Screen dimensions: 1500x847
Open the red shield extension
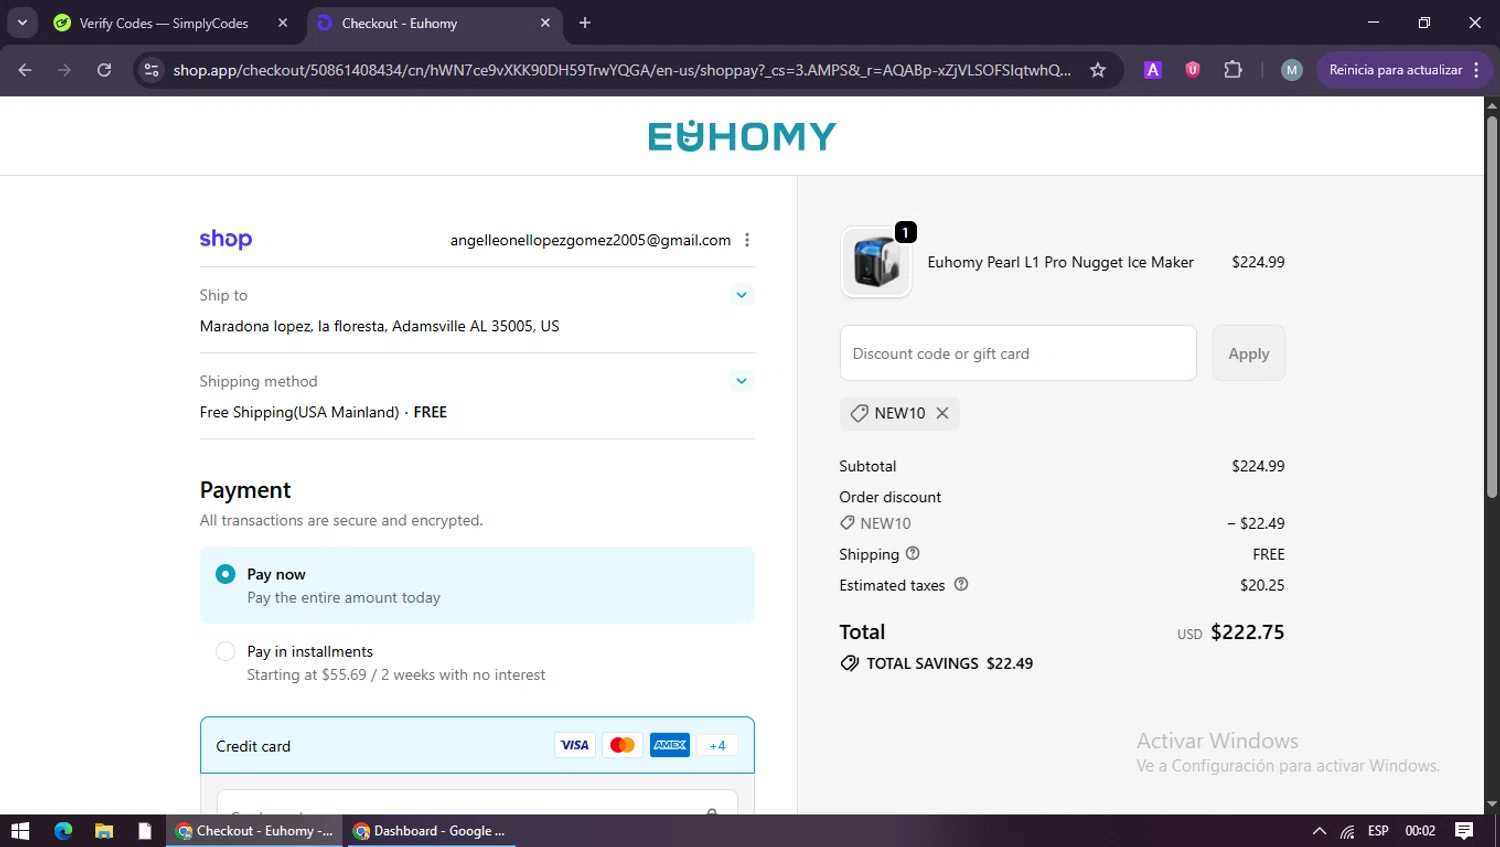pos(1192,70)
